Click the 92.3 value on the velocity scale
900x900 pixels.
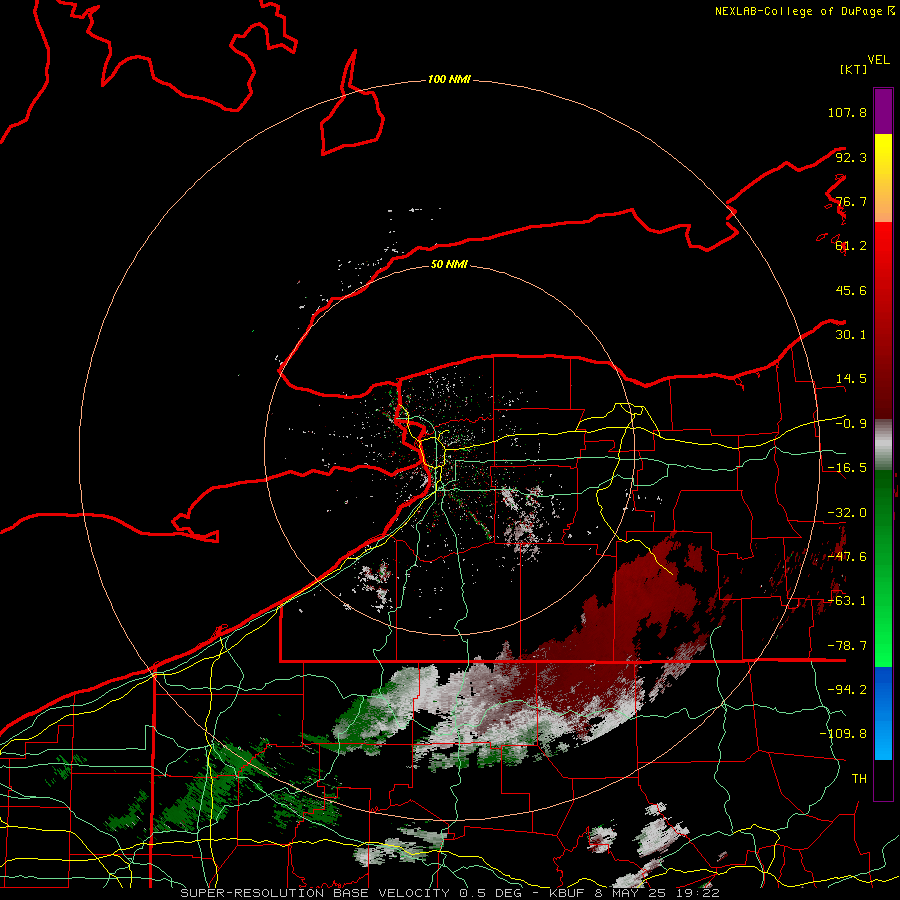click(x=851, y=157)
